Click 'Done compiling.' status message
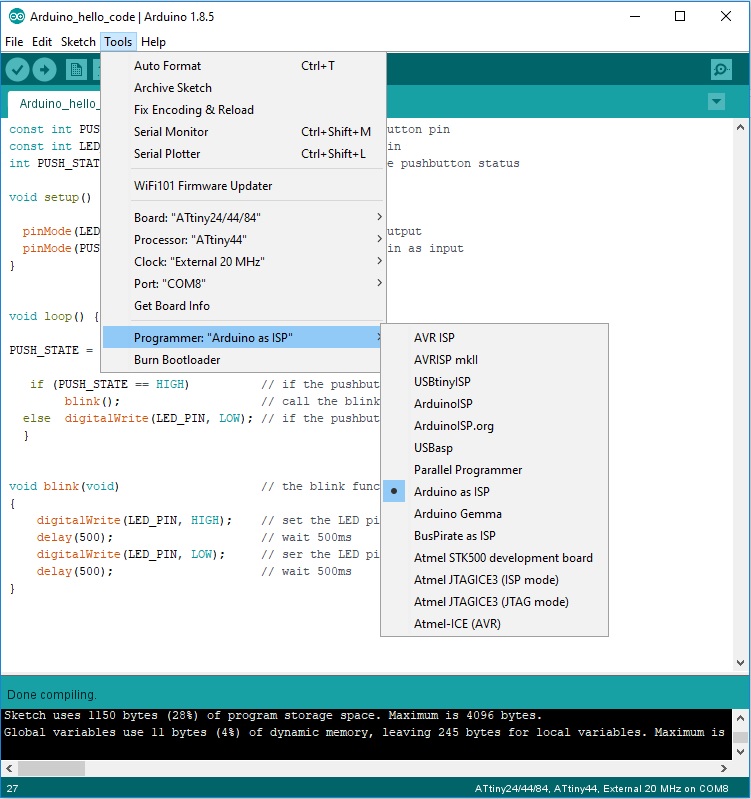The height and width of the screenshot is (799, 751). (x=51, y=695)
